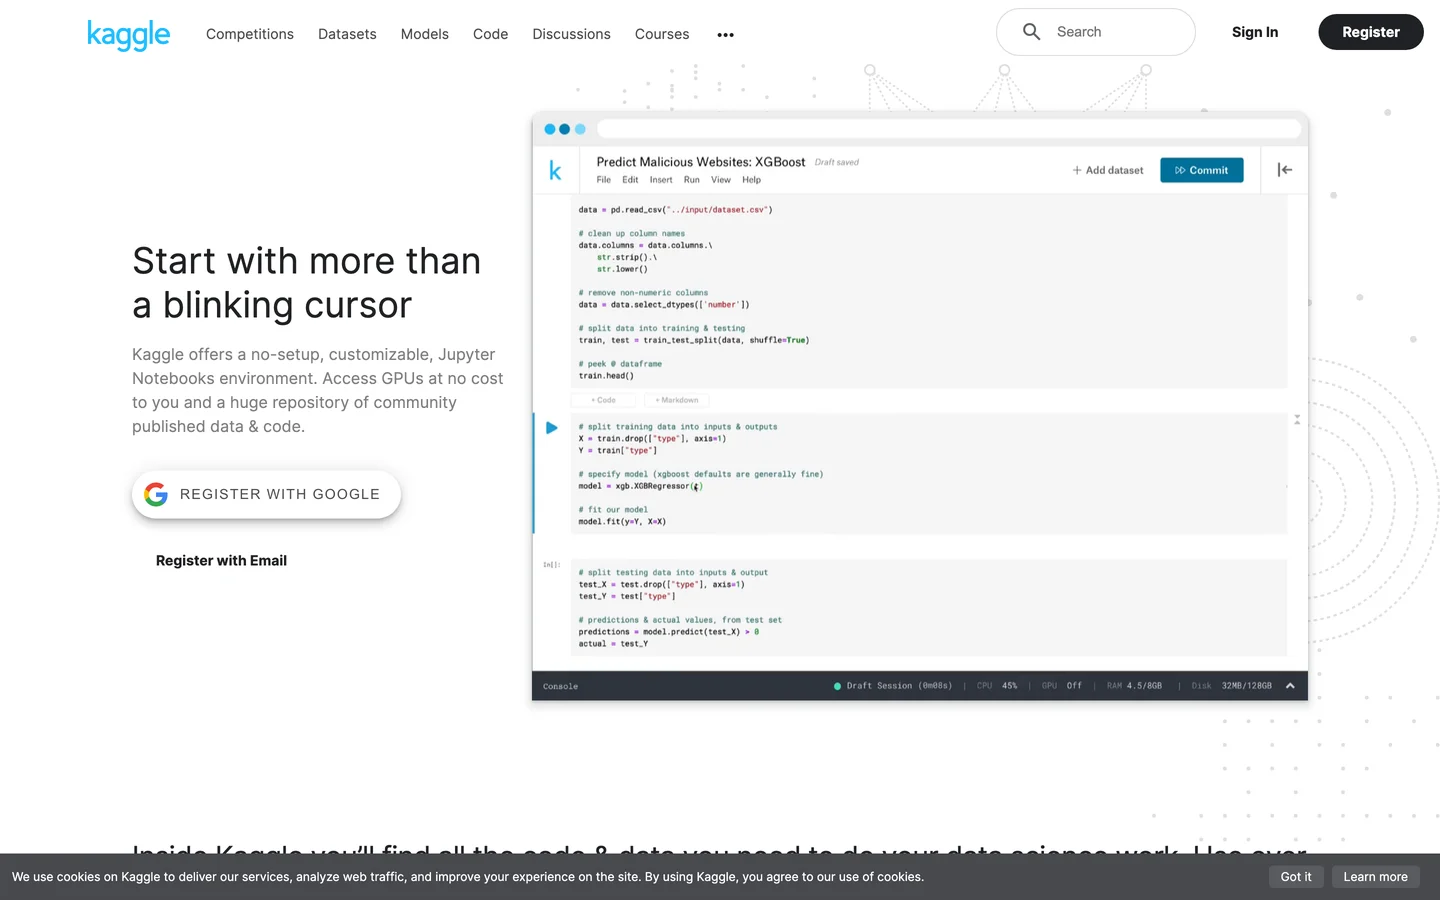Open Insert menu in notebook preview
The height and width of the screenshot is (900, 1440).
point(661,180)
